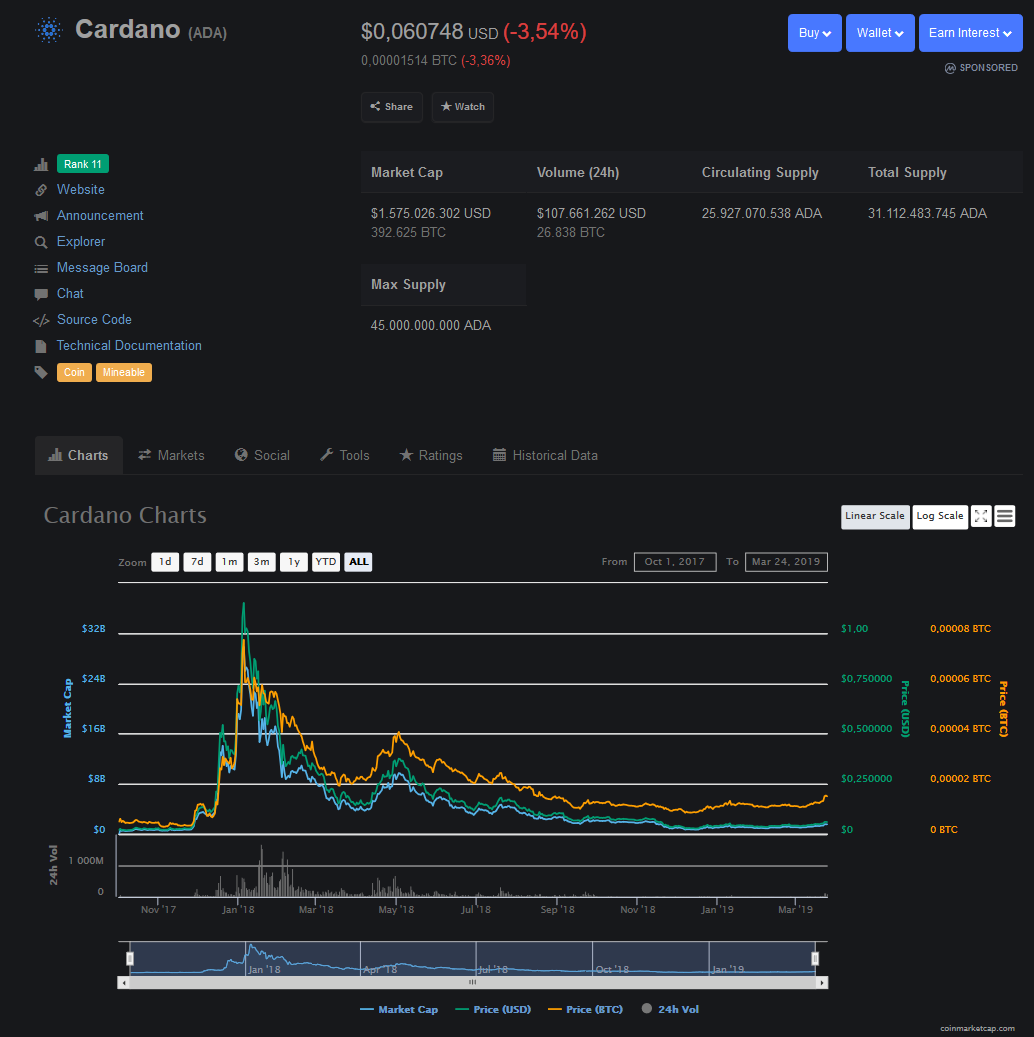Click the megaphone icon beside Announcement

point(41,216)
